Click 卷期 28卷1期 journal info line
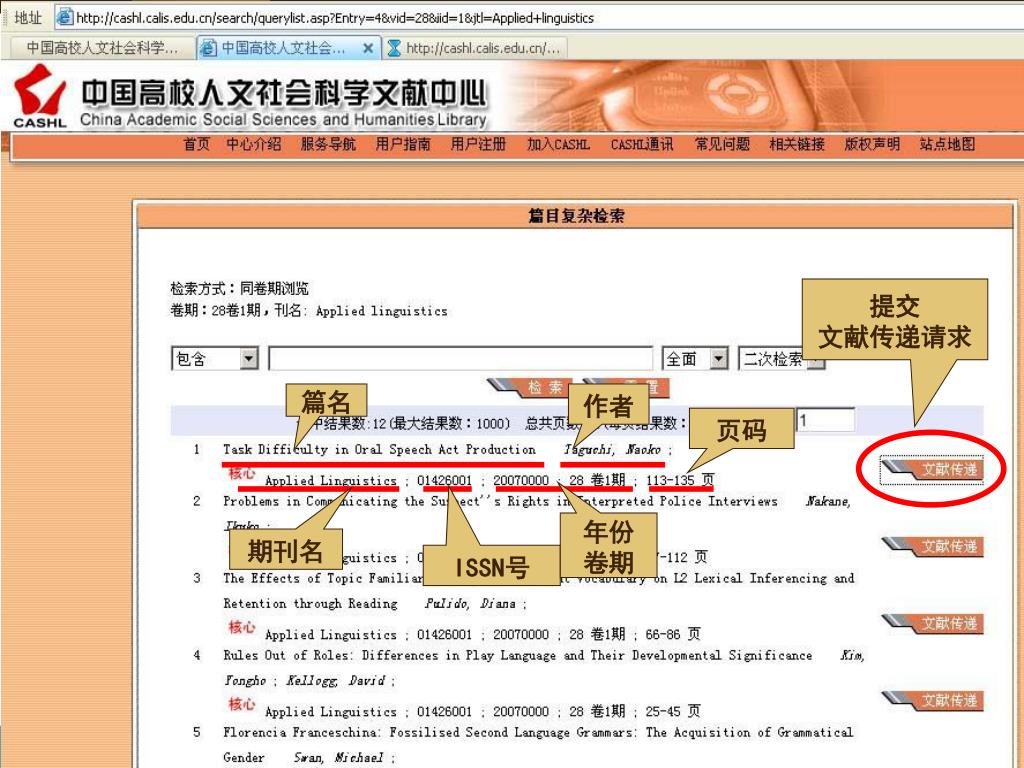The width and height of the screenshot is (1024, 768). tap(309, 310)
